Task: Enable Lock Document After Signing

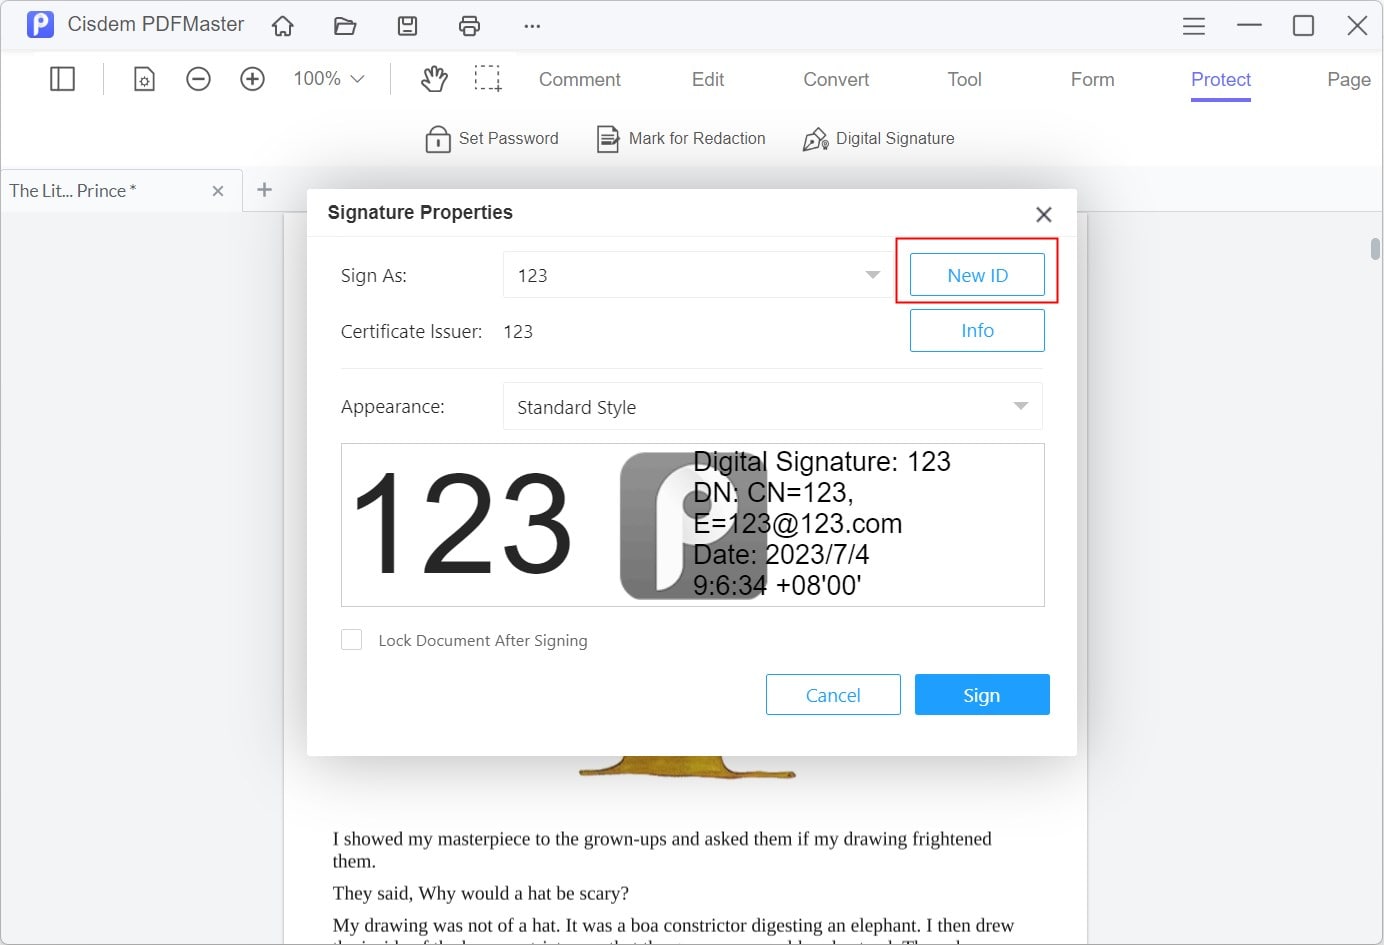Action: click(351, 639)
